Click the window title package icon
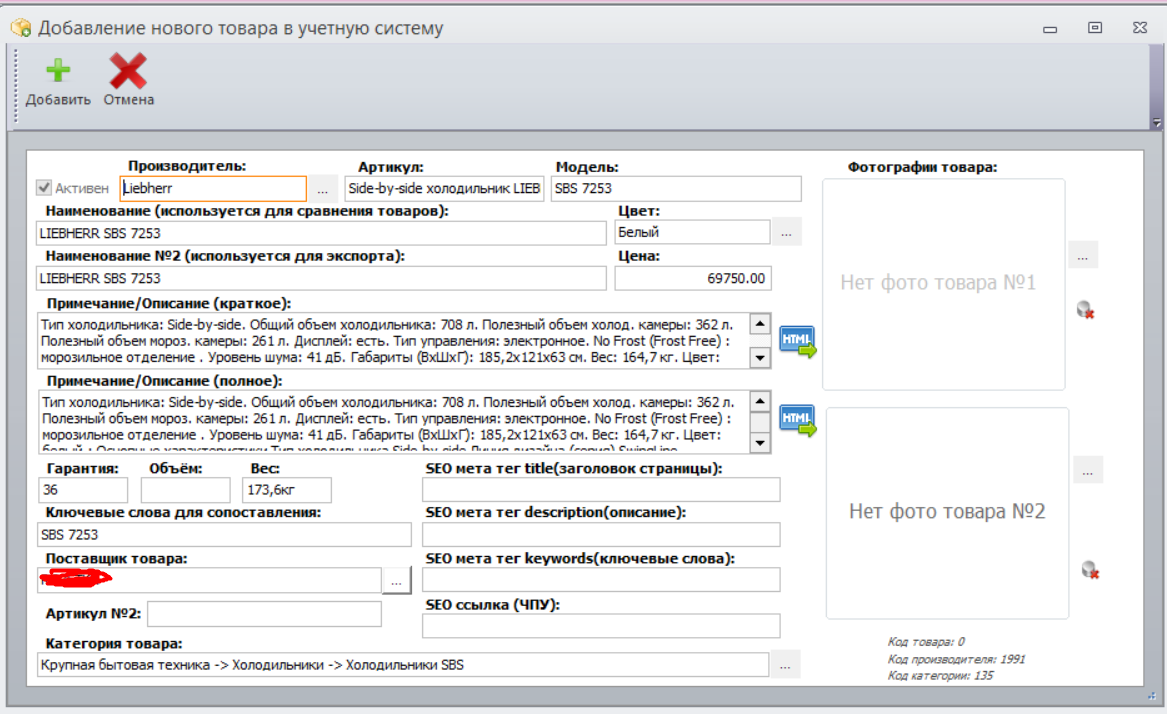This screenshot has height=714, width=1167. 21,28
